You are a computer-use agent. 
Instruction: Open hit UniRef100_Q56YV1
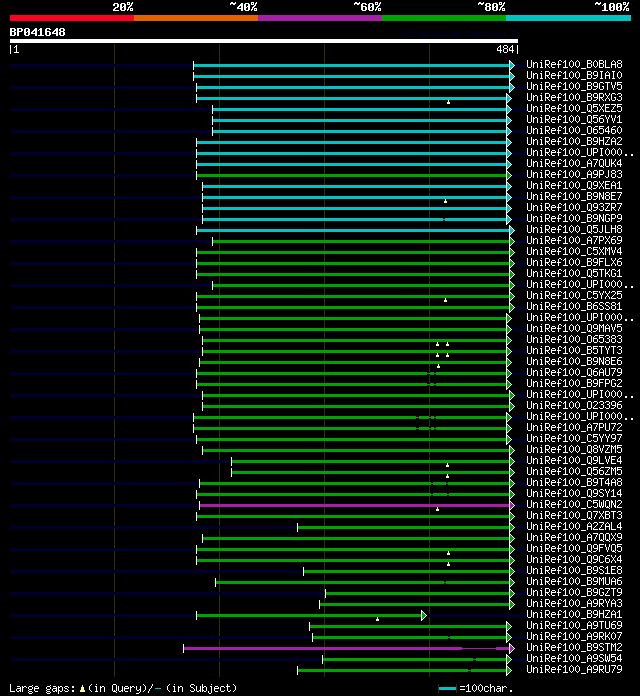point(574,119)
